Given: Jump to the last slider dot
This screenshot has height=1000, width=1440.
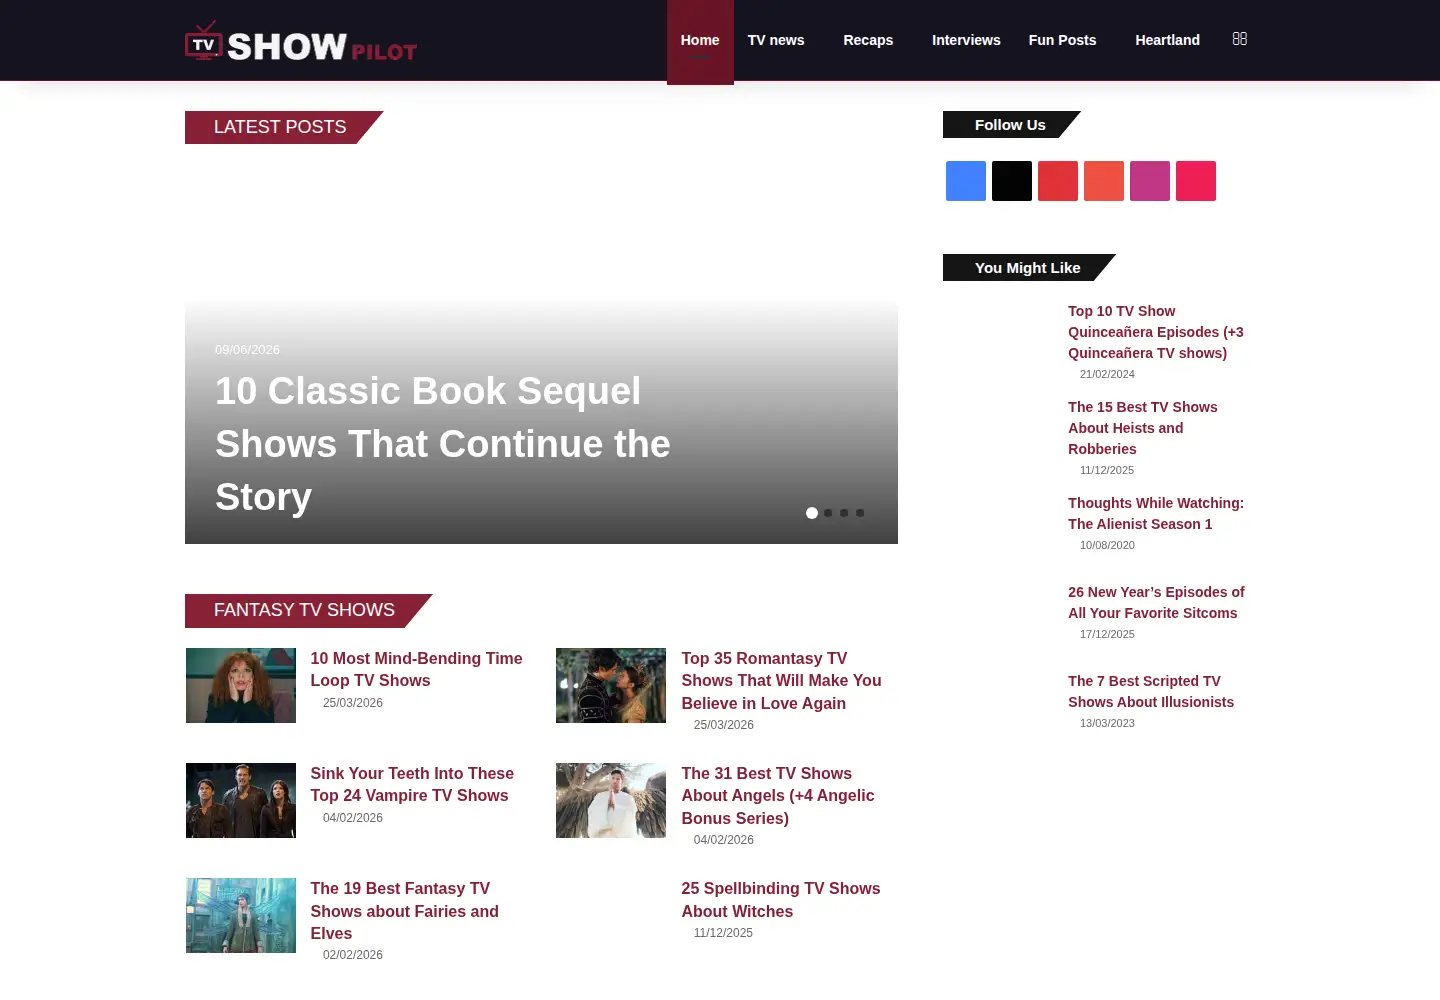Looking at the screenshot, I should click(x=860, y=513).
